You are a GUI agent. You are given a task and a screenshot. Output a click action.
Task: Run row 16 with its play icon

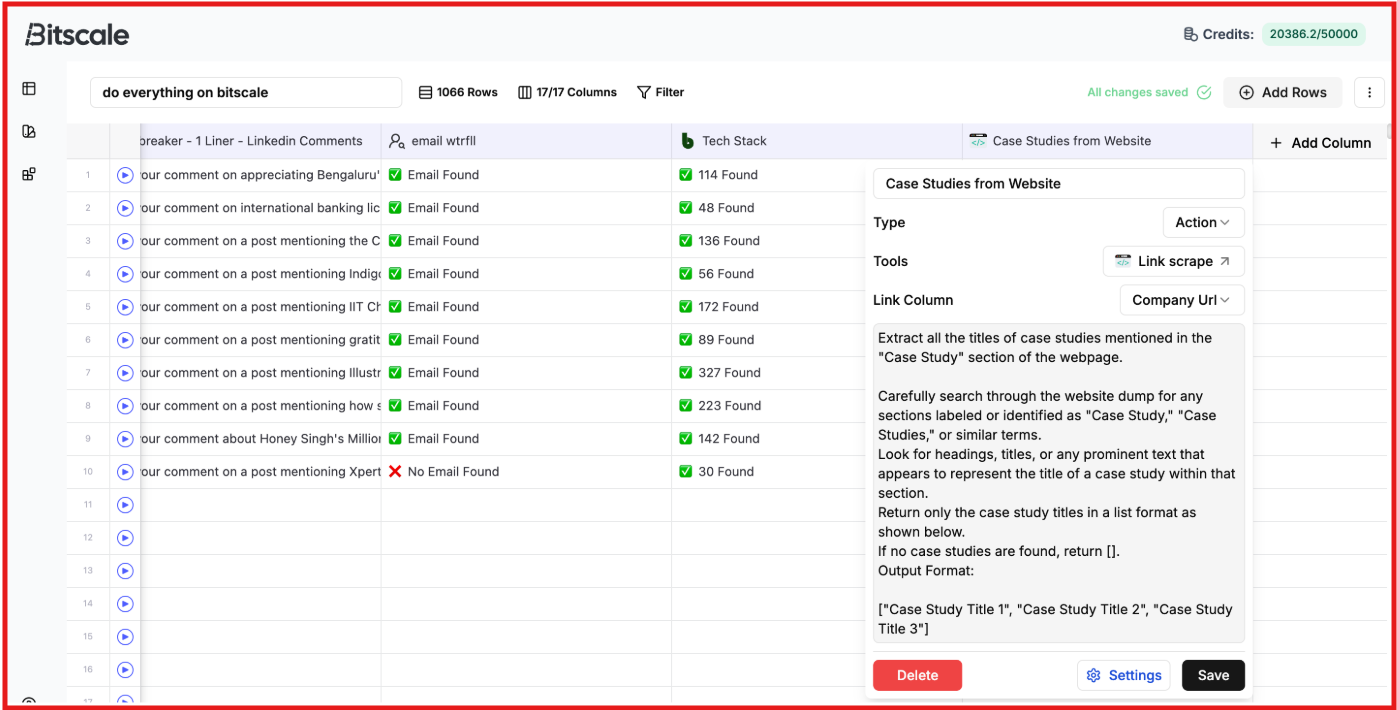tap(125, 670)
